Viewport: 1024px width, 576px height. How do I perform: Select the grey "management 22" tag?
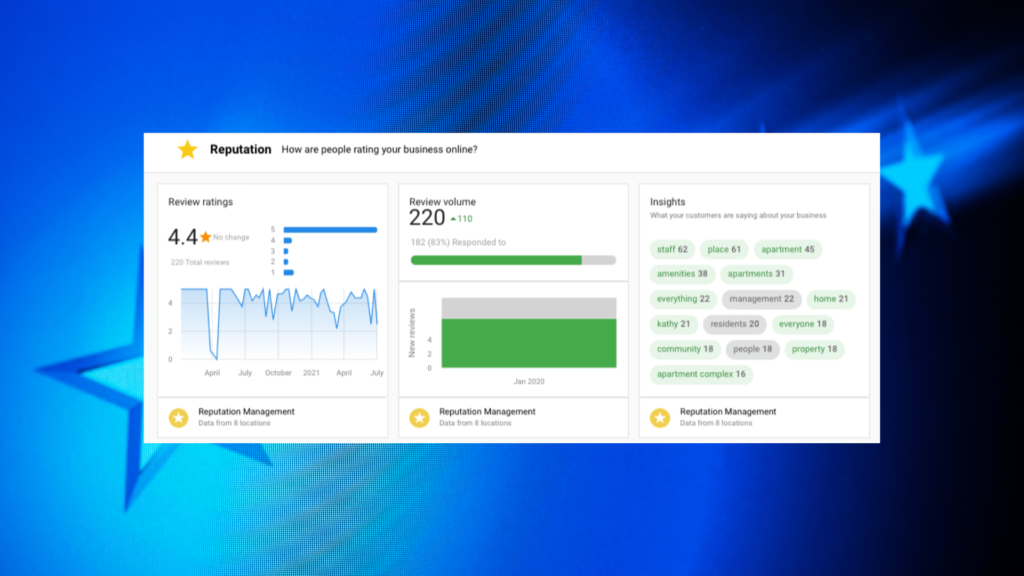(761, 299)
